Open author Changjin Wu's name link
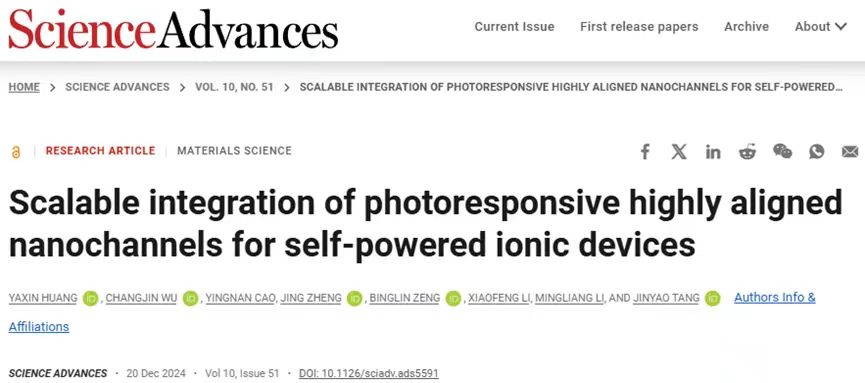This screenshot has height=383, width=865. tap(141, 299)
